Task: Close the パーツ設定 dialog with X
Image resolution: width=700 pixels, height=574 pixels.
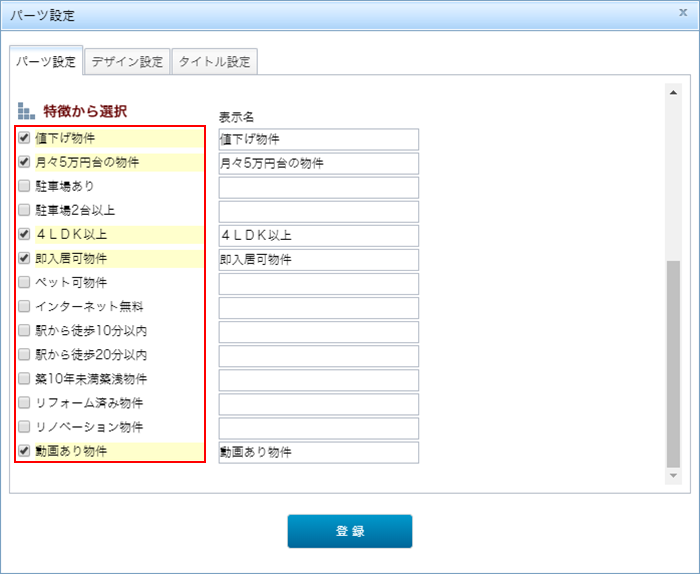Action: (682, 14)
